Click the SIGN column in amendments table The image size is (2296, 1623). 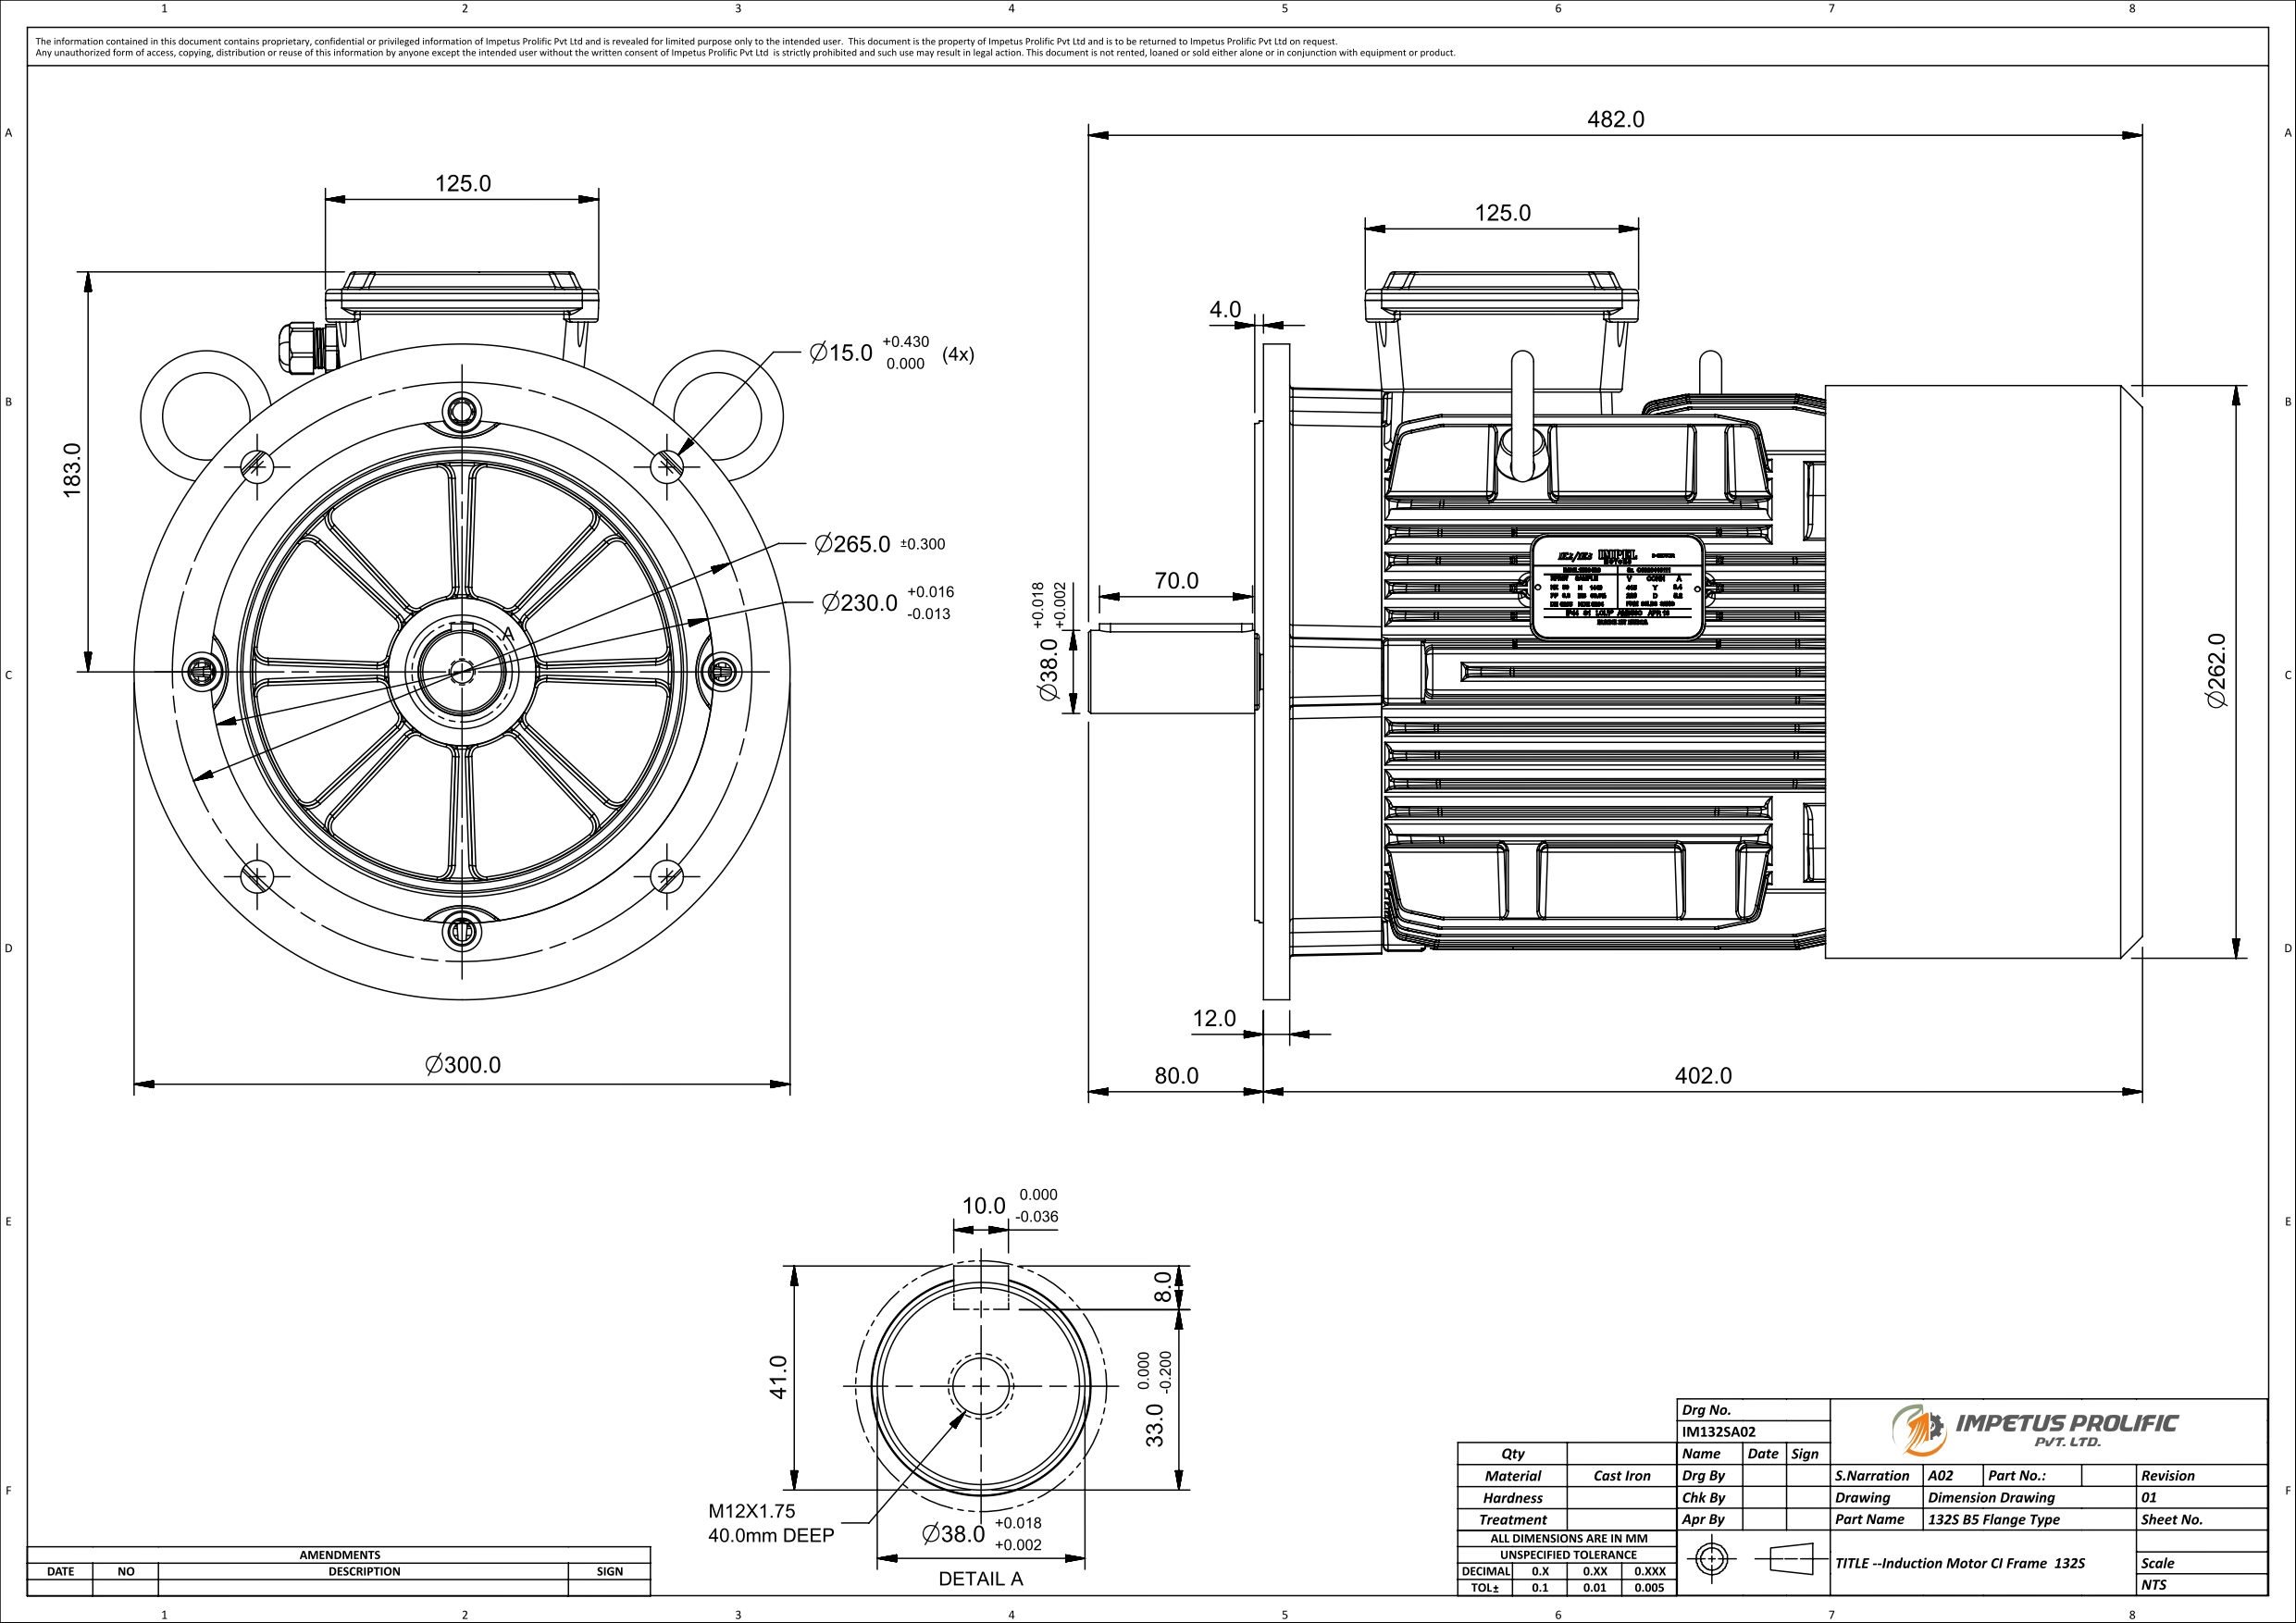609,1571
